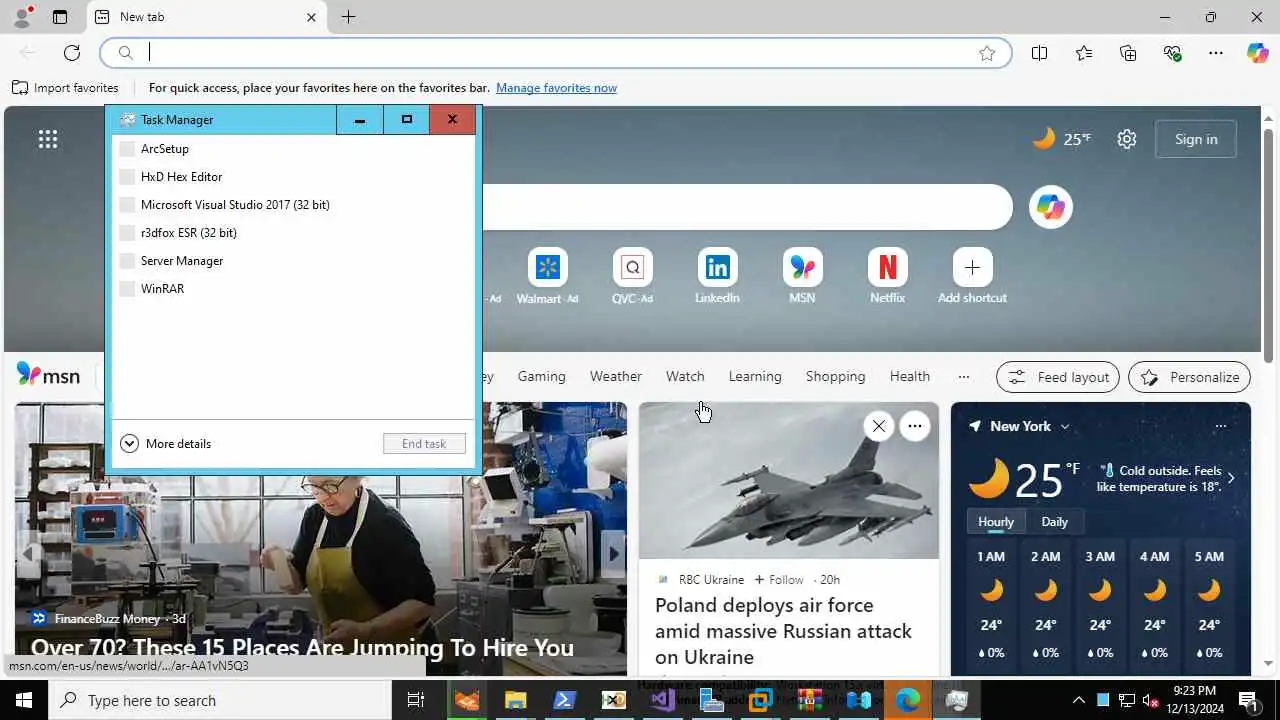Switch to Shopping feed tab
1280x720 pixels.
[835, 376]
